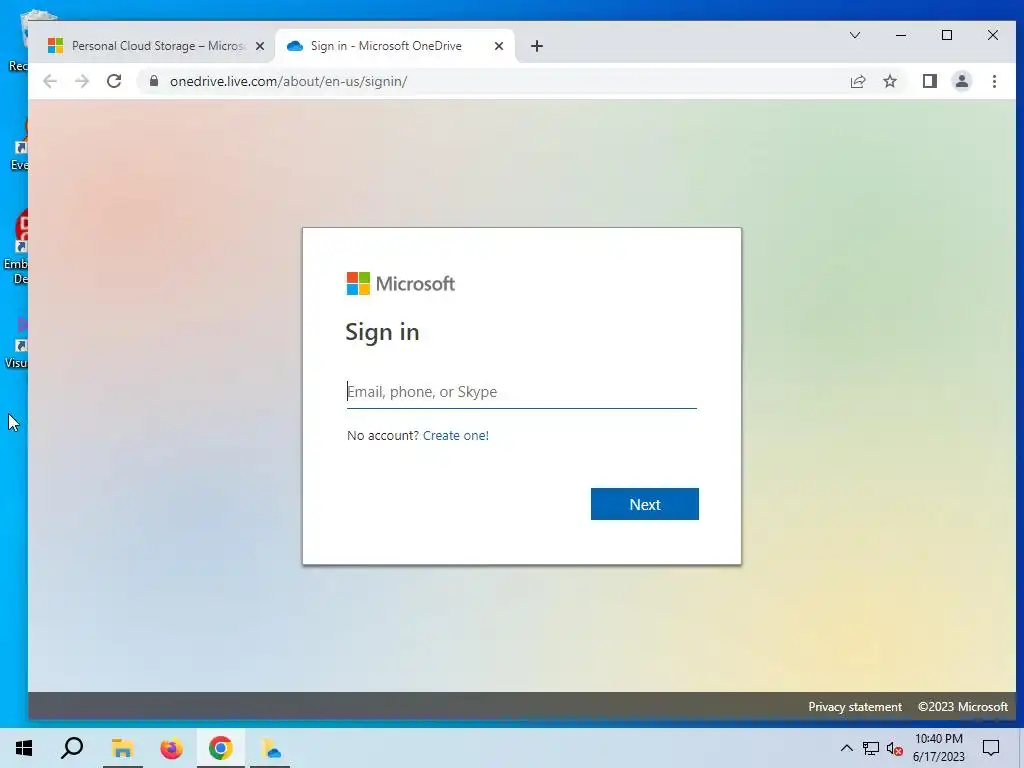Viewport: 1024px width, 768px height.
Task: Click the ©2023 Microsoft footer text
Action: click(963, 707)
